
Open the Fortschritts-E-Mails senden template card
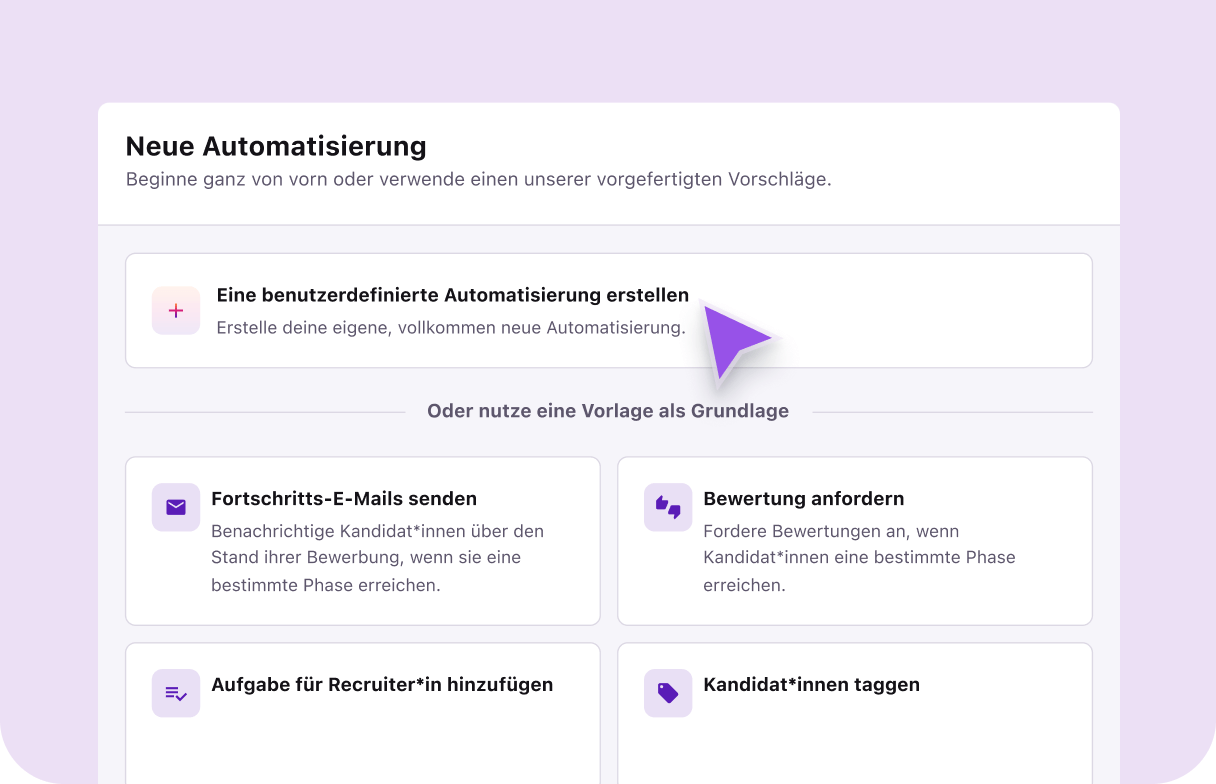point(362,540)
